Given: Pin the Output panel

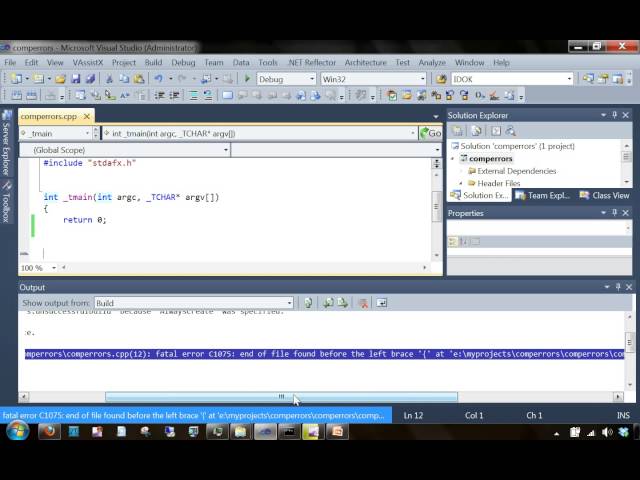Looking at the screenshot, I should tap(618, 287).
